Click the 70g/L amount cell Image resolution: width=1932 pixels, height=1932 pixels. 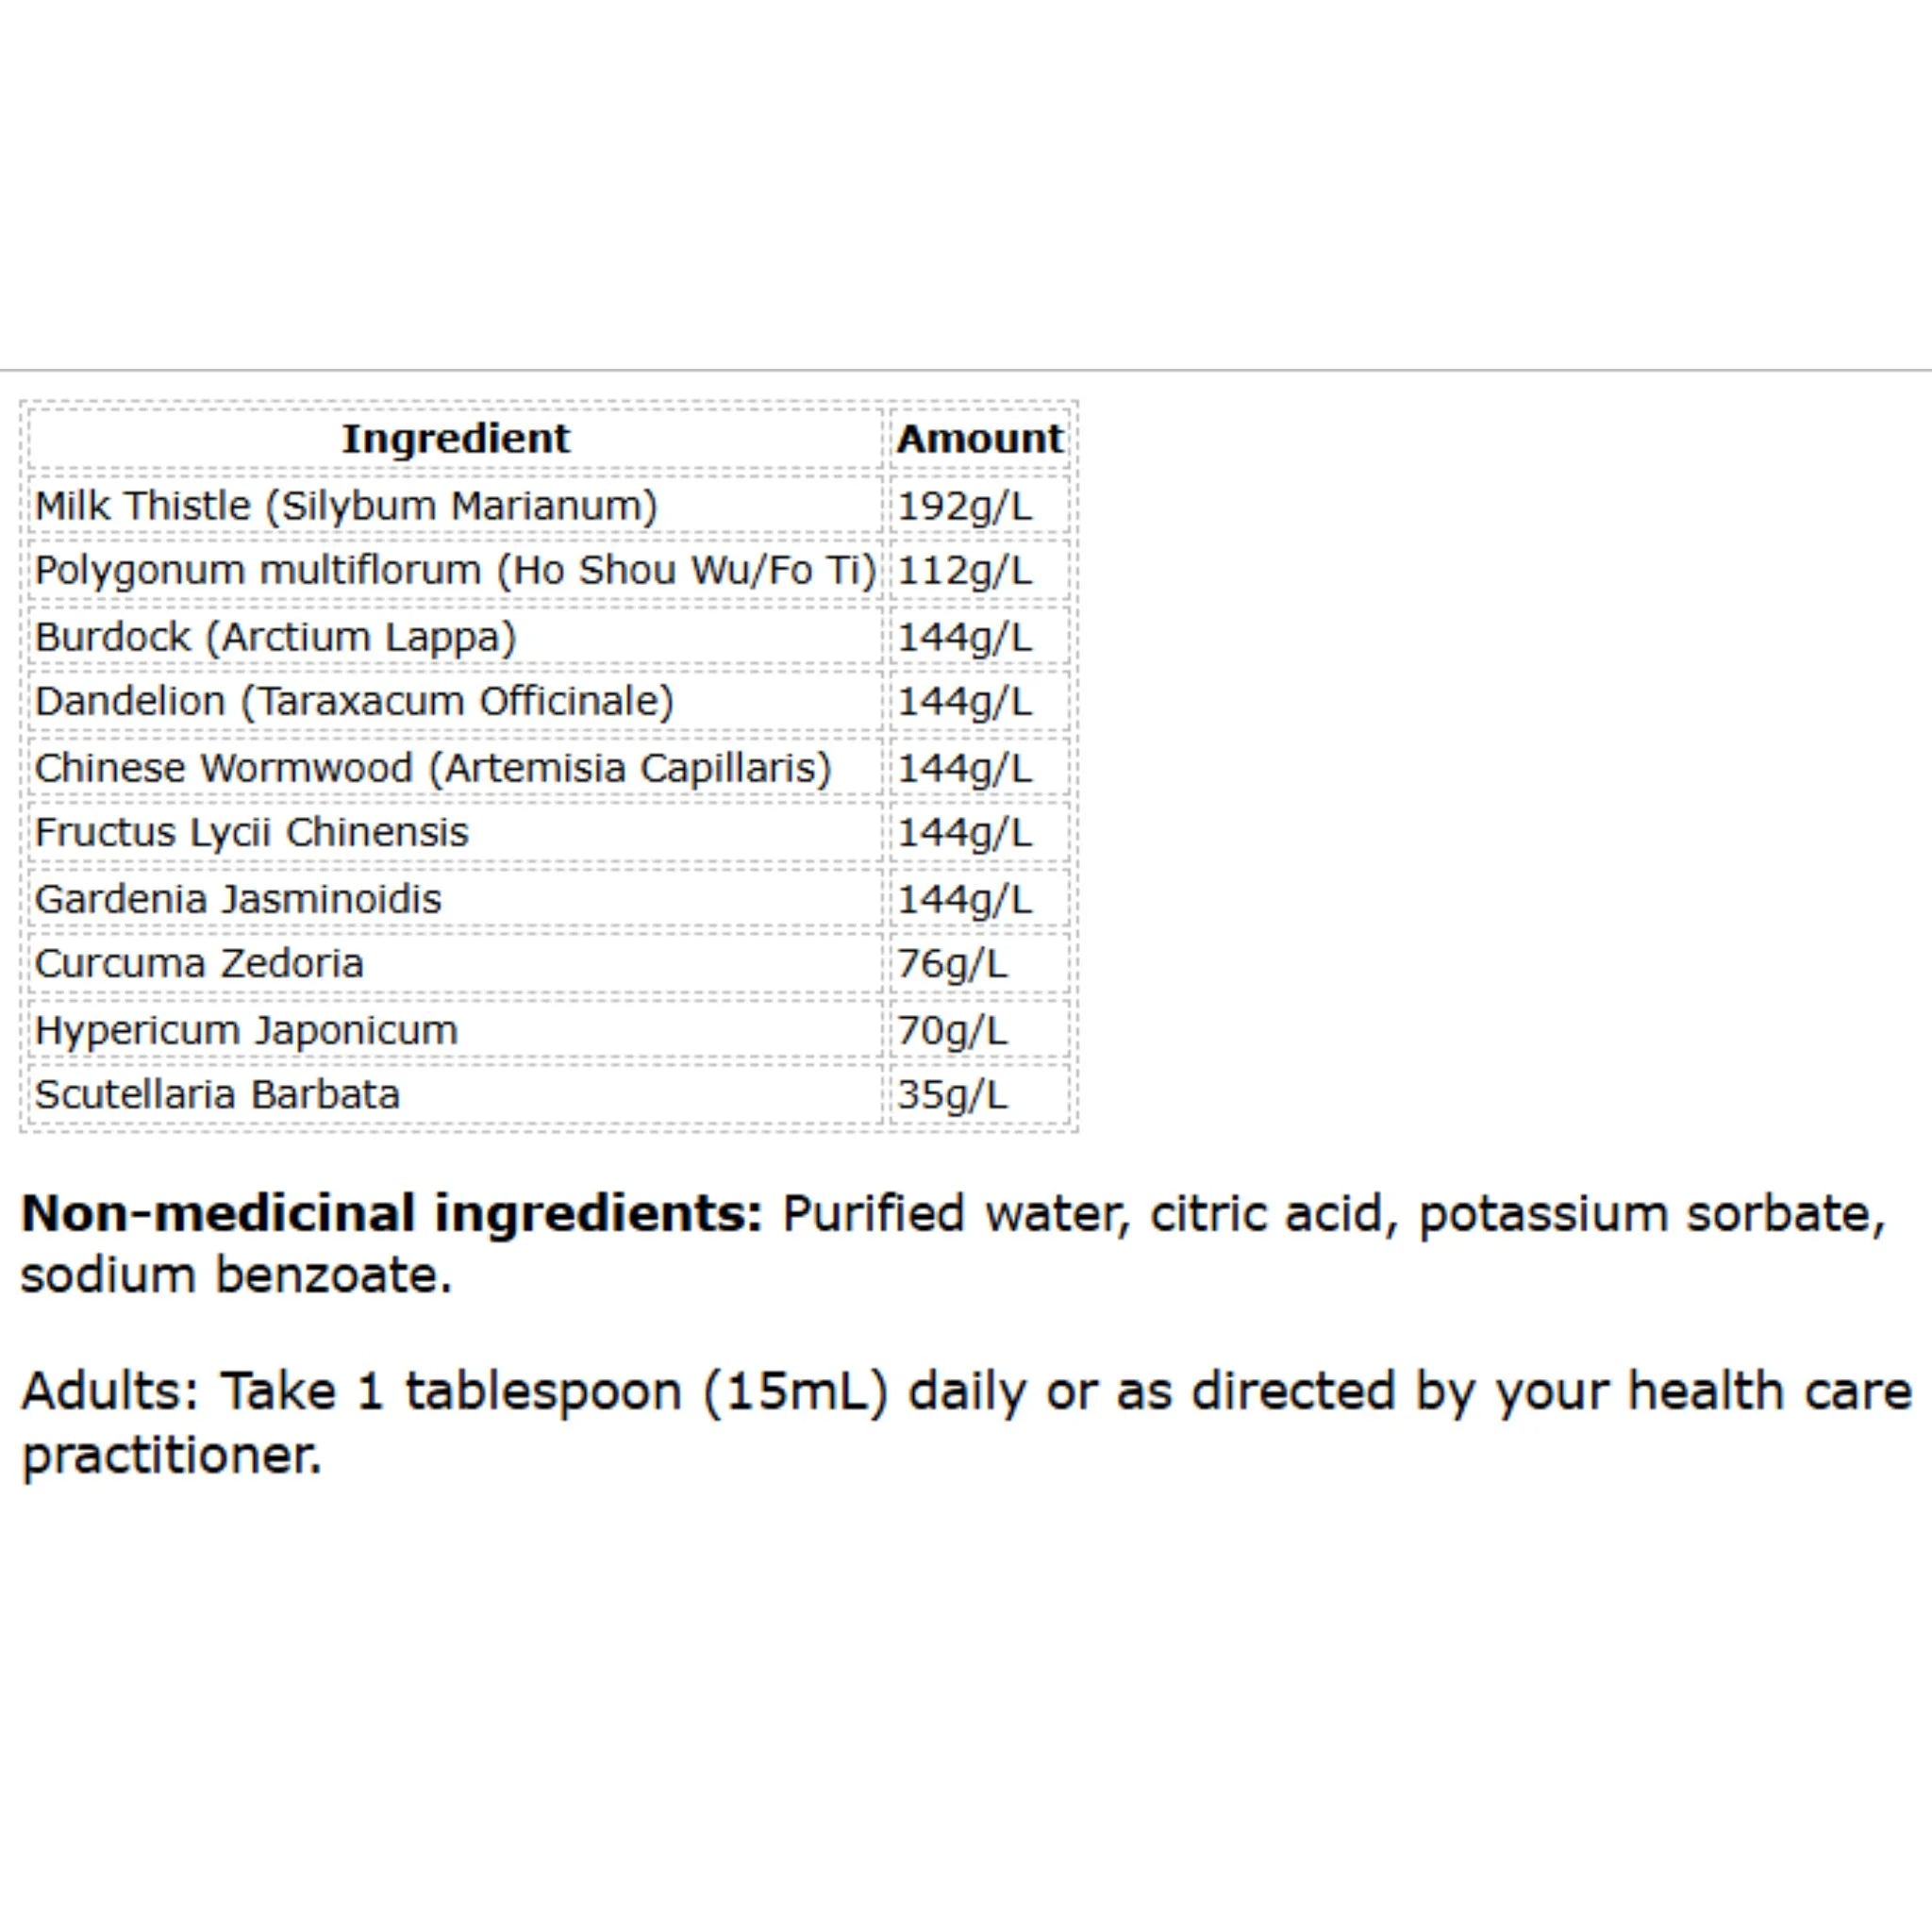[979, 1029]
